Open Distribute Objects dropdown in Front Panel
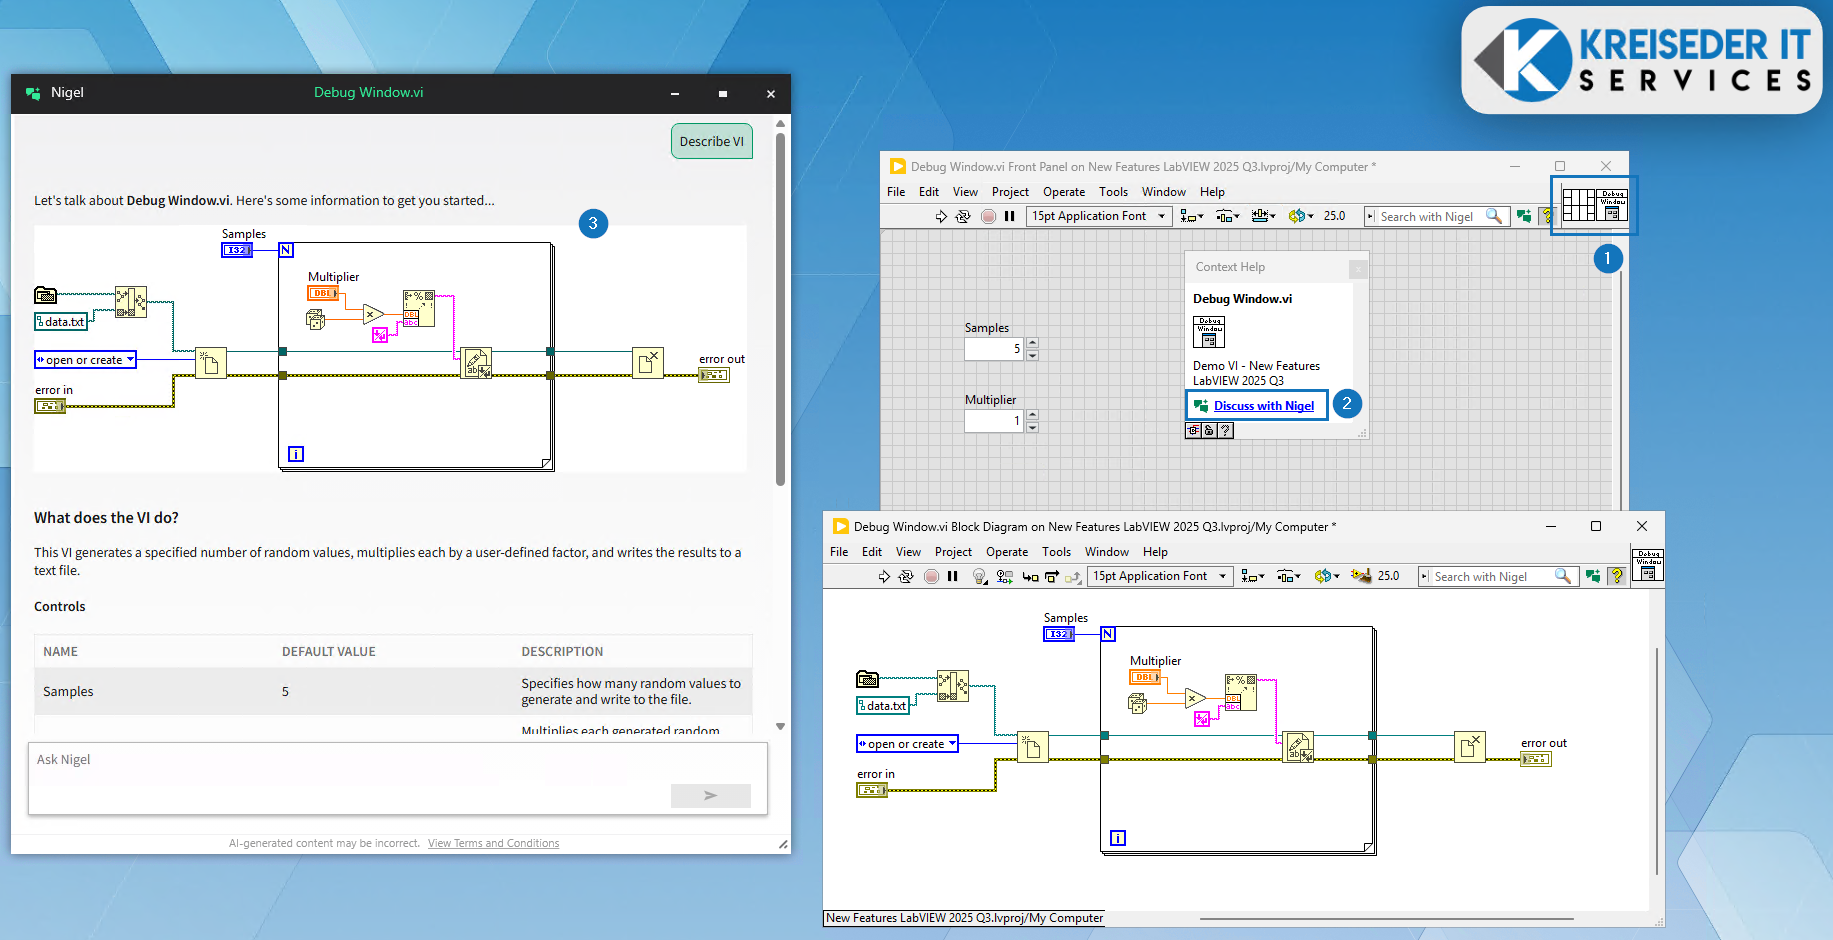 [x=1227, y=216]
